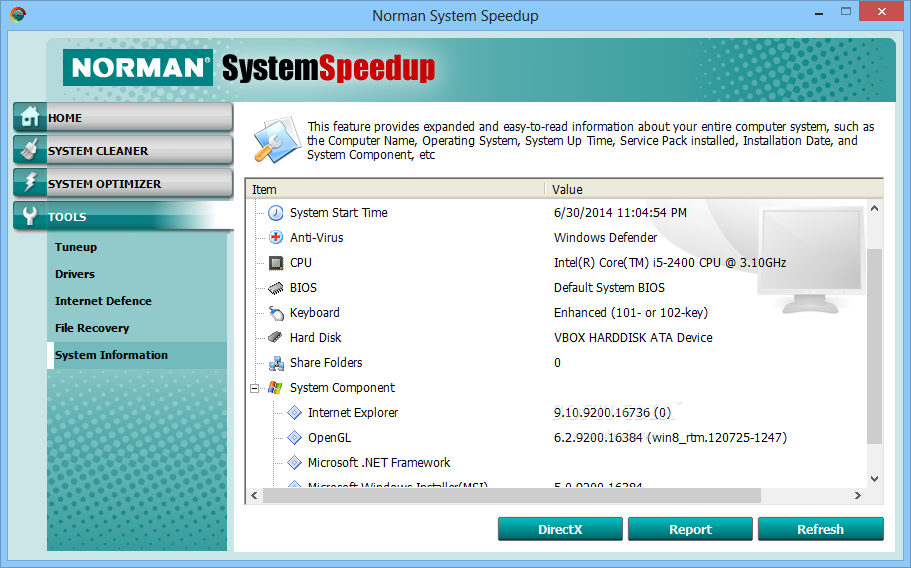Open the SYSTEM CLEANER section
Screen dimensions: 911x568
pyautogui.click(x=123, y=150)
